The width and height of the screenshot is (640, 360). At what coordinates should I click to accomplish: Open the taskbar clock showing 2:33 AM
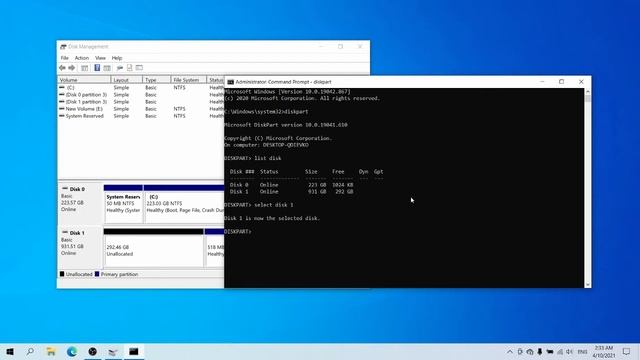pos(604,351)
